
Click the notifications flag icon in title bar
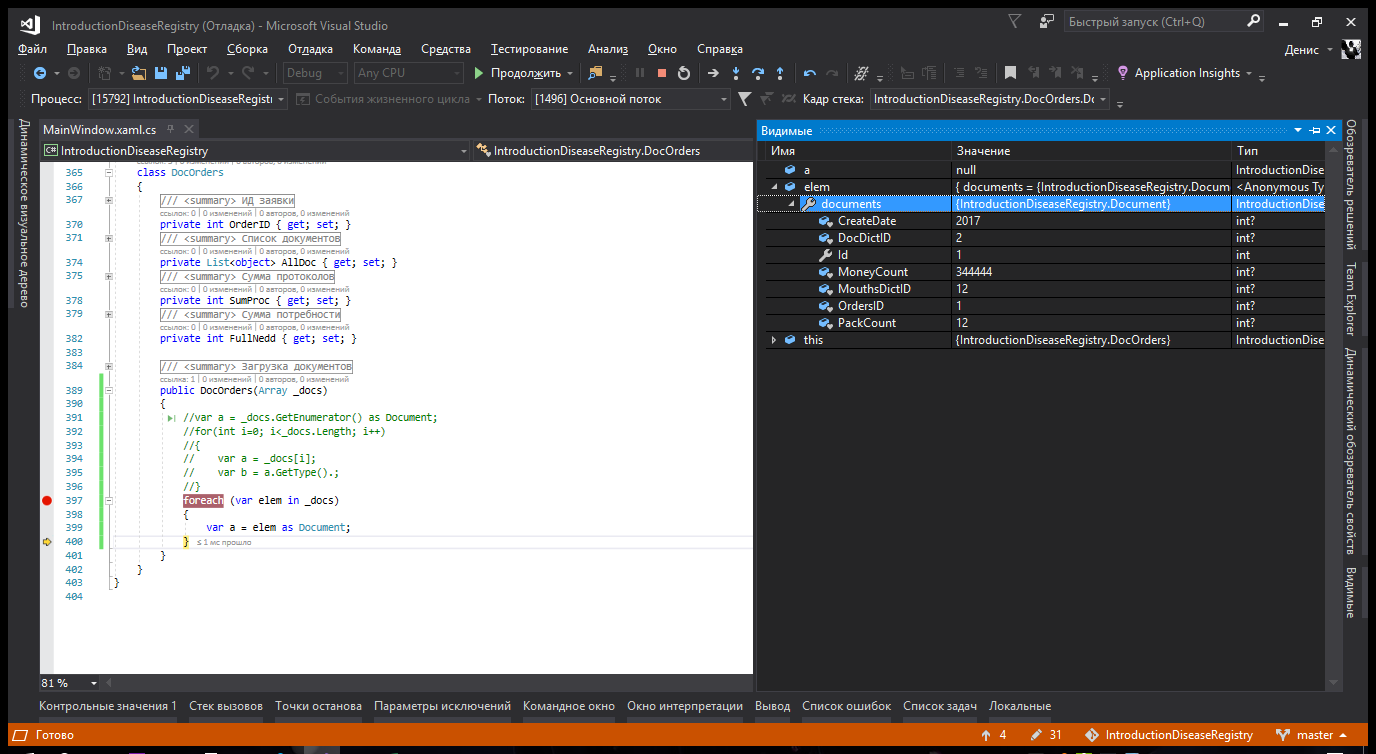[1015, 21]
